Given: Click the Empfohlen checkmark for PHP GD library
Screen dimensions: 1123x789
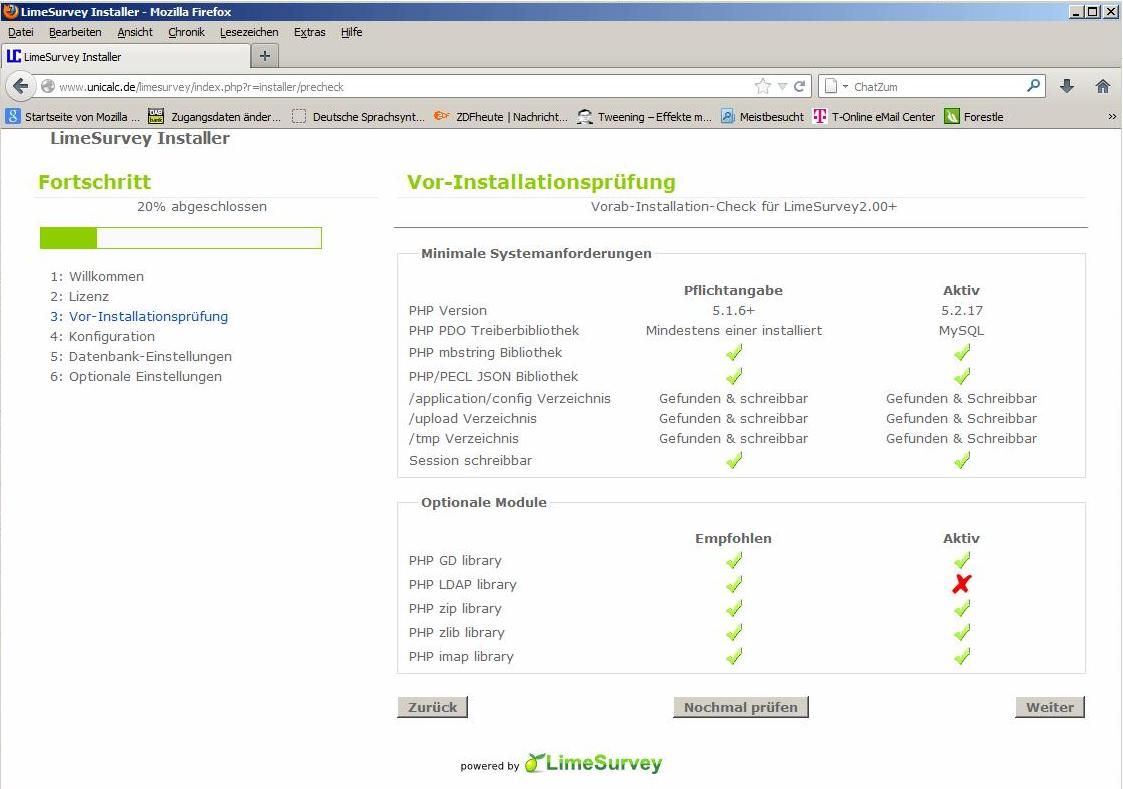Looking at the screenshot, I should (x=733, y=560).
